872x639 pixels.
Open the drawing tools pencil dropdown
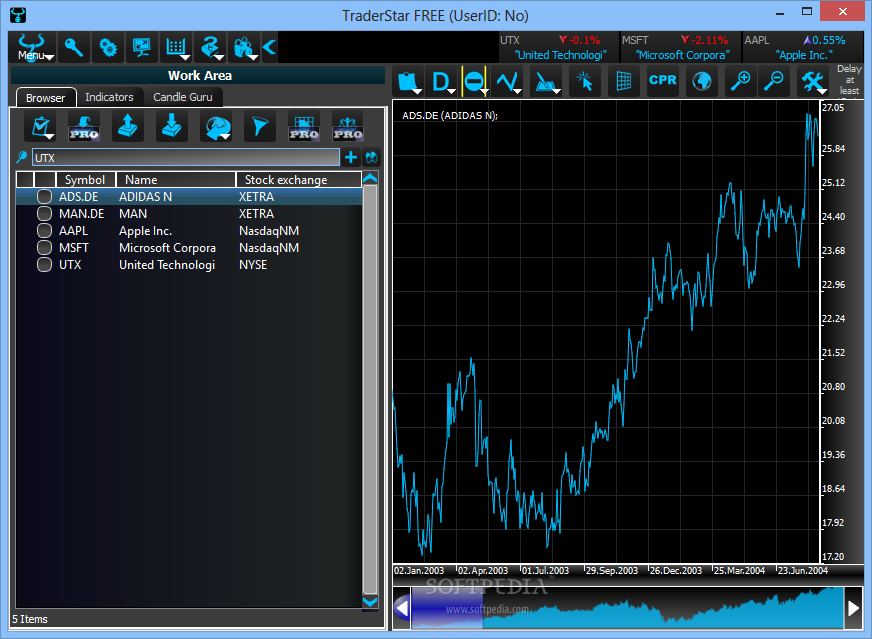[546, 82]
